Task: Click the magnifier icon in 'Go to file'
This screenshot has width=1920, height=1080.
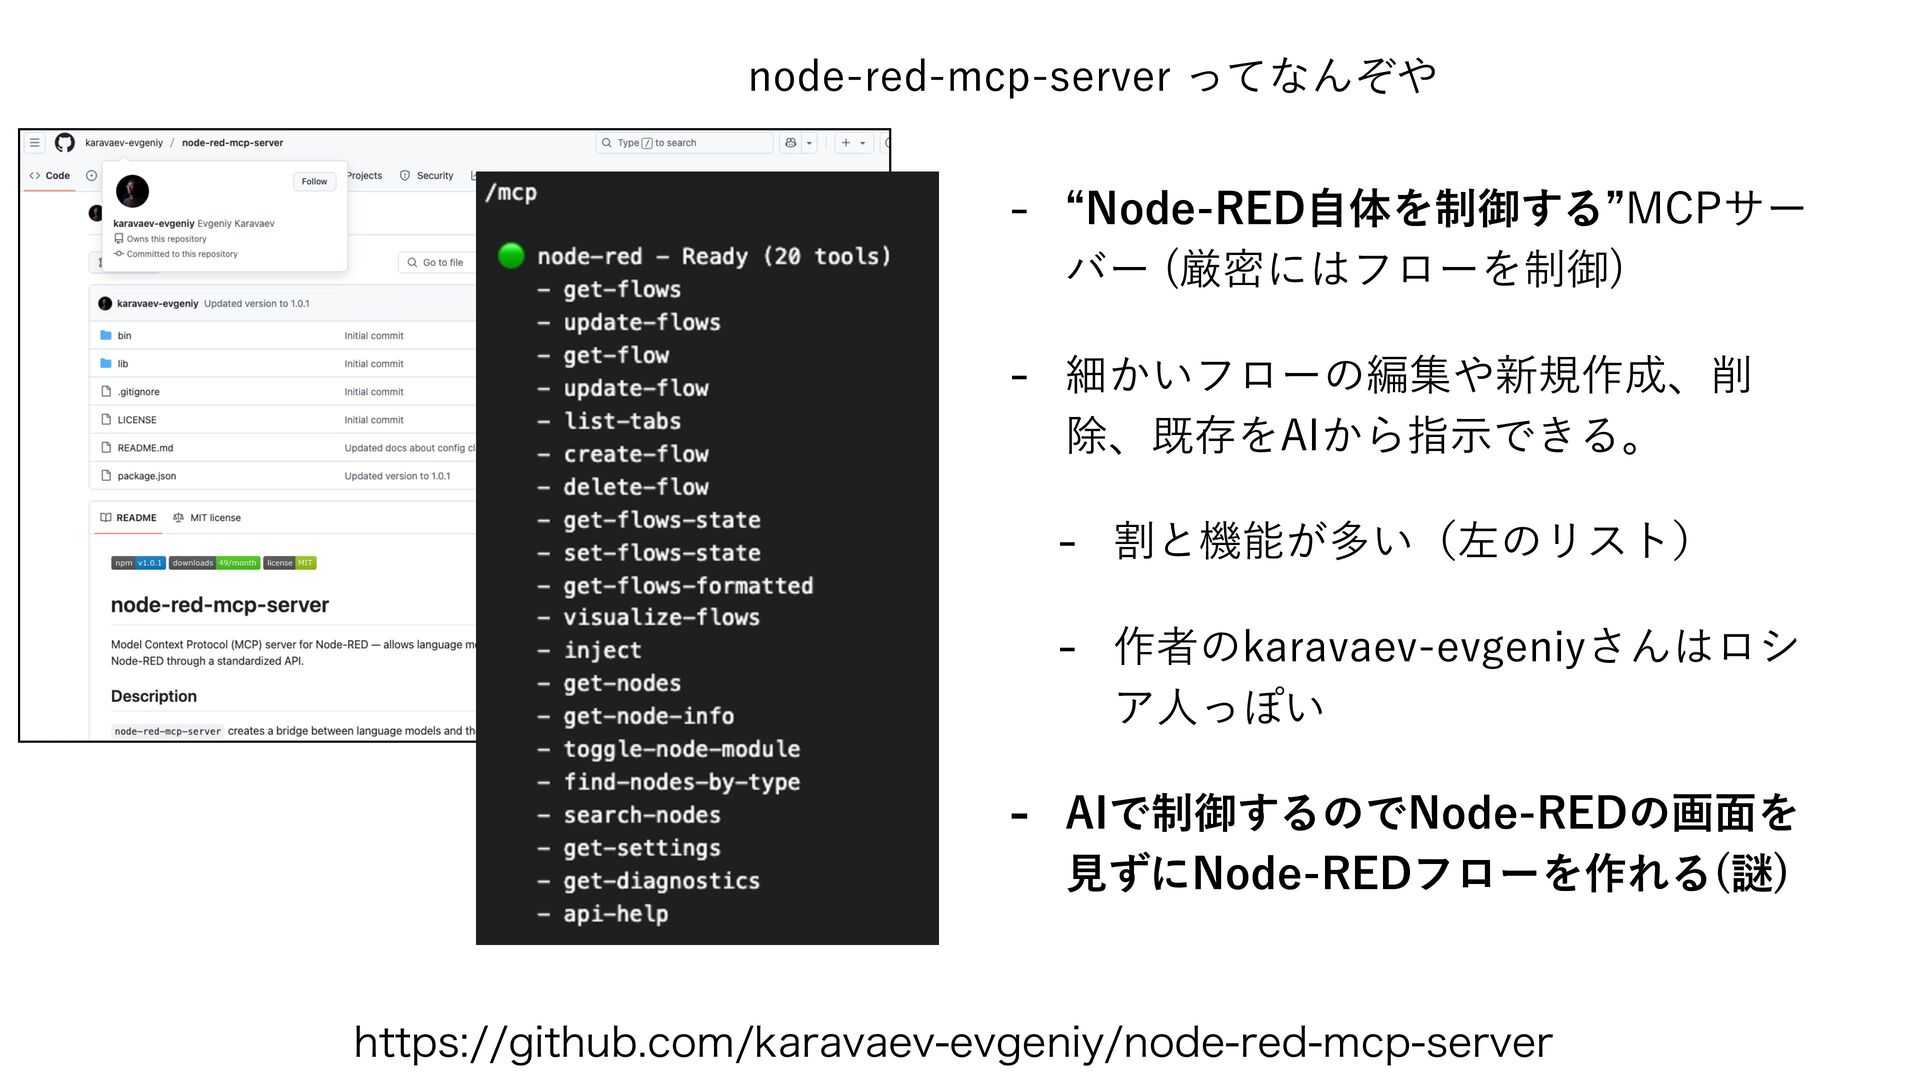Action: tap(412, 263)
